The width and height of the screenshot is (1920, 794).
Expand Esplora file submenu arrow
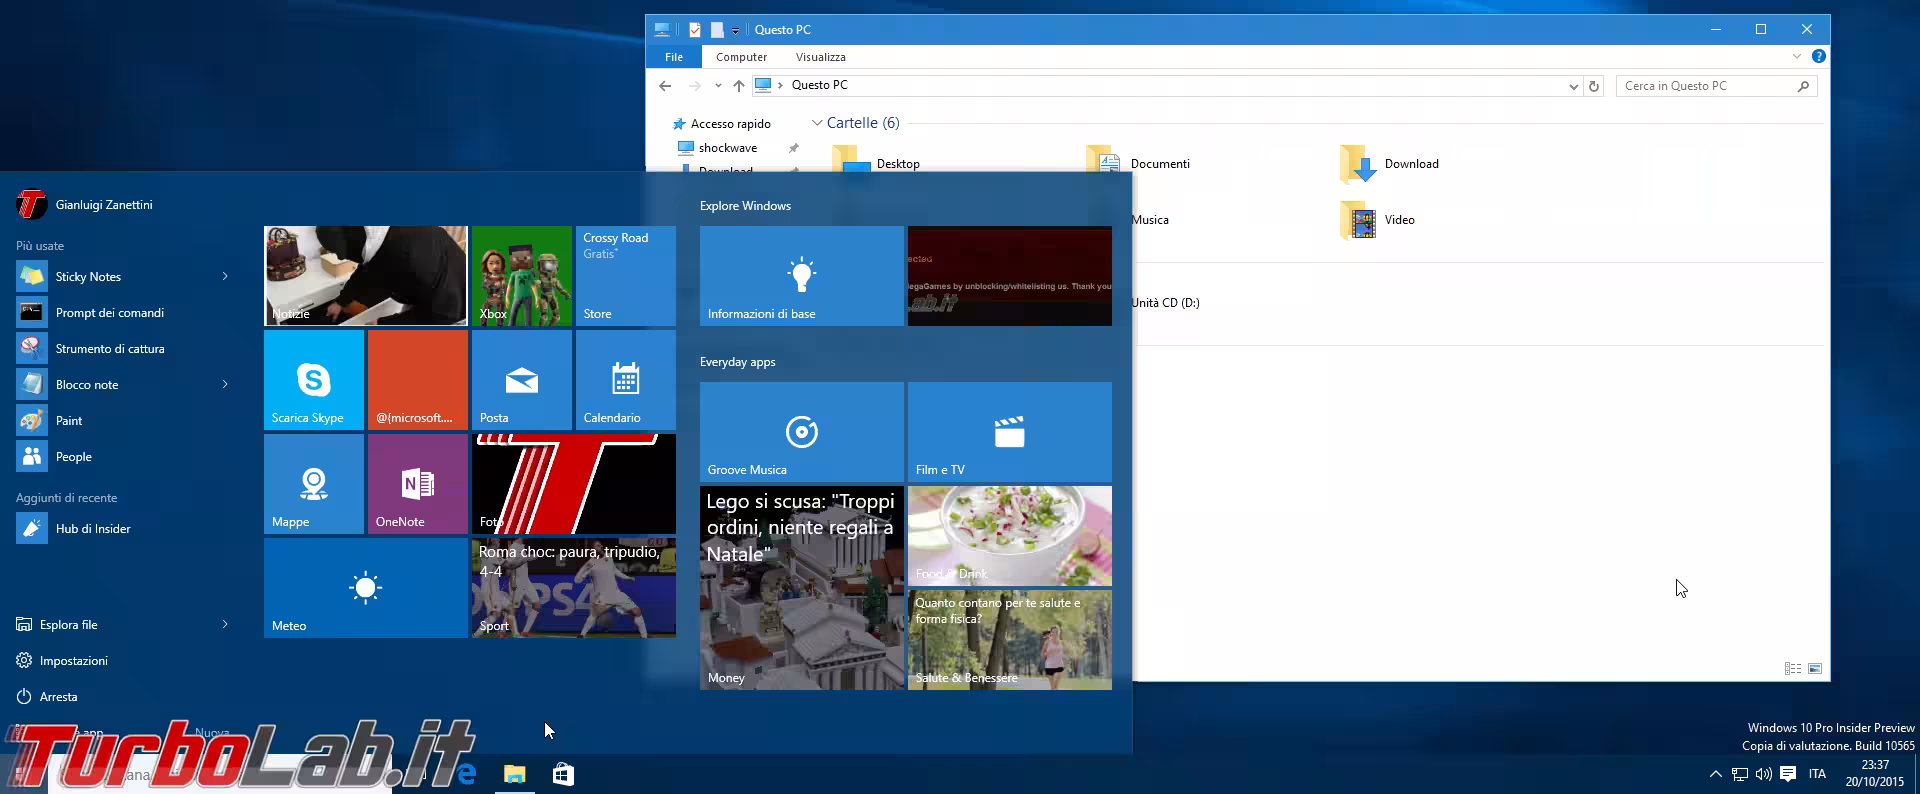point(225,624)
